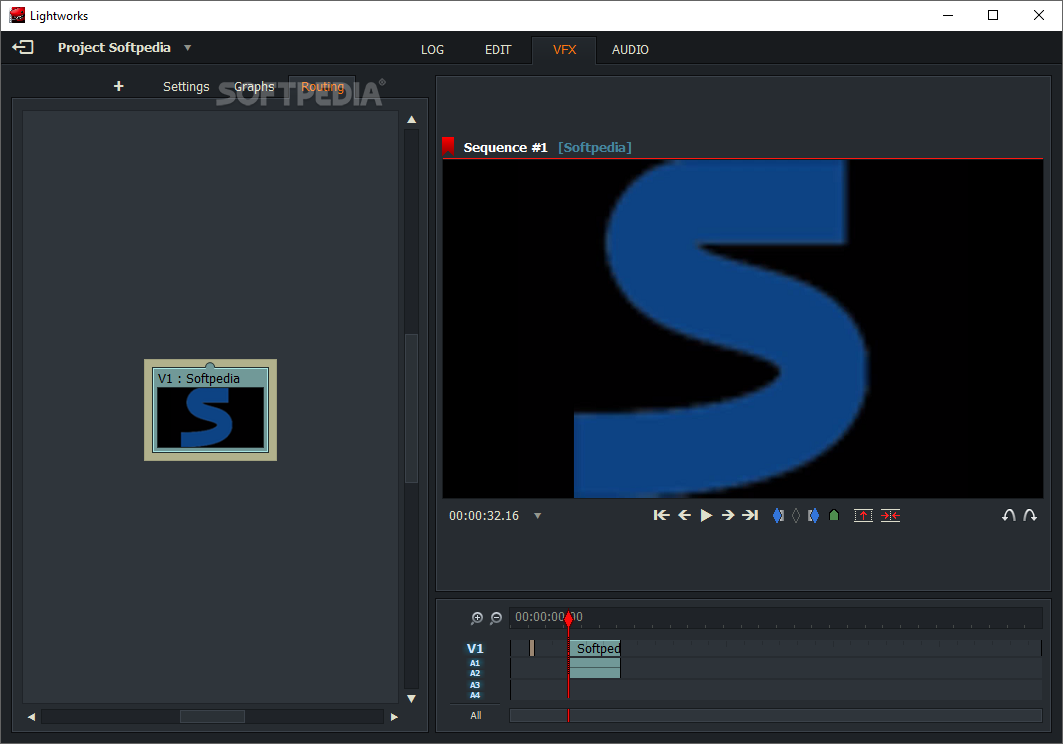The width and height of the screenshot is (1063, 744).
Task: Toggle the All tracks selector
Action: [x=476, y=716]
